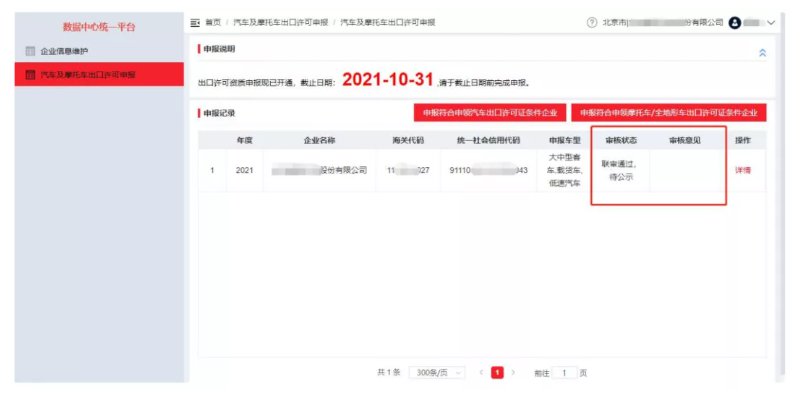Select page 1 in pagination
The image size is (801, 397).
coord(497,373)
